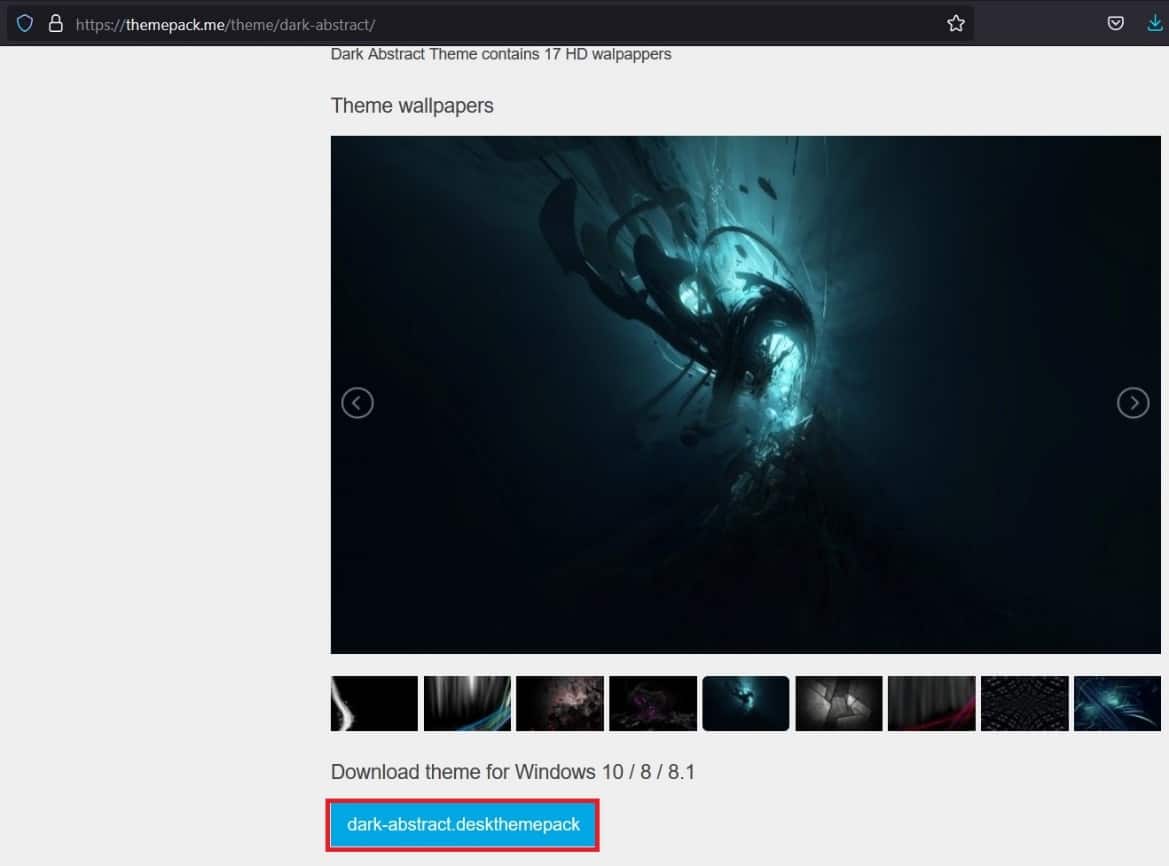View site security via the padlock icon

point(55,22)
